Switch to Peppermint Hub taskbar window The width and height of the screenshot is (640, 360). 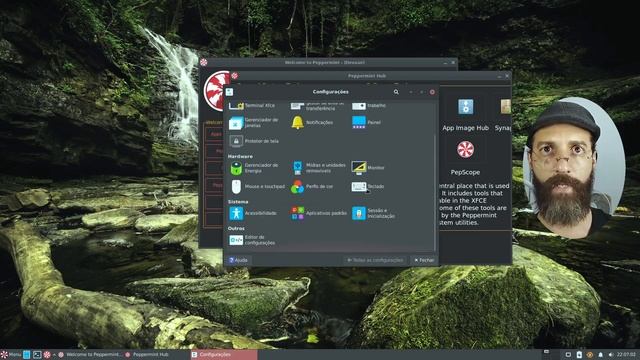157,355
